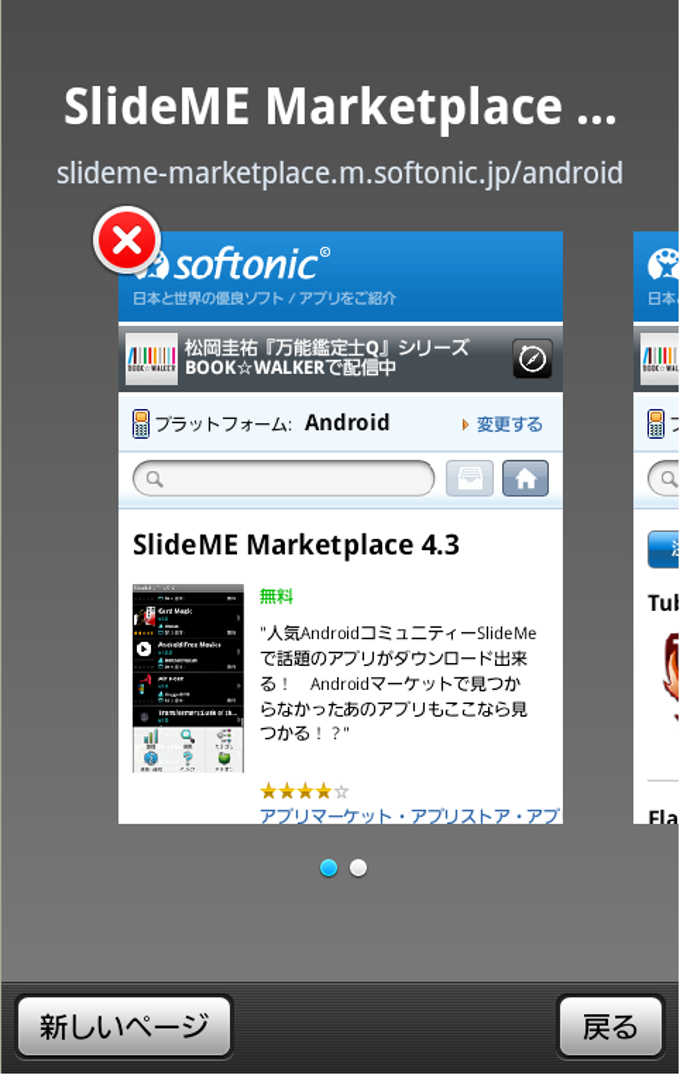Click the home icon button
The image size is (680, 1075).
tap(526, 478)
